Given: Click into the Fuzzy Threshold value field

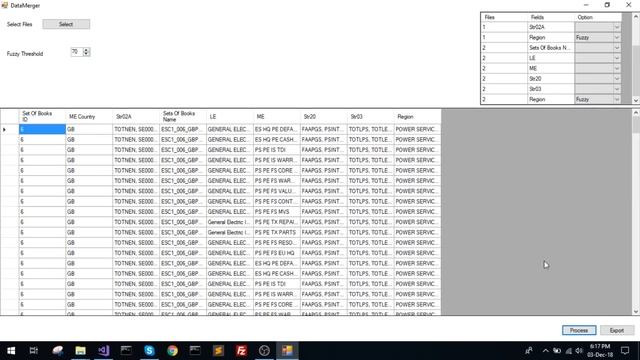Looking at the screenshot, I should point(76,52).
